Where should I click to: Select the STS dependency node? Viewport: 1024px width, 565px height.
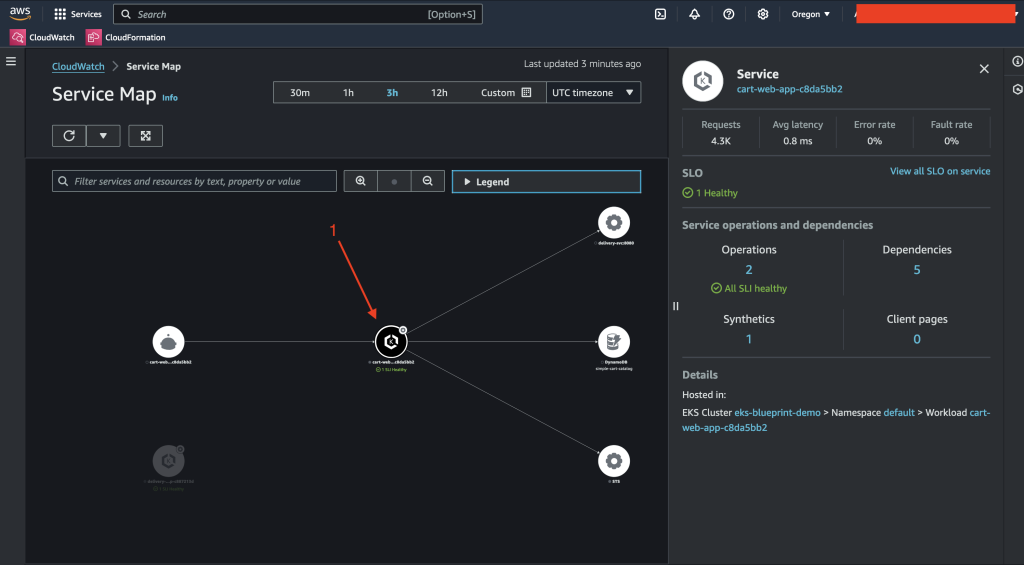click(614, 461)
